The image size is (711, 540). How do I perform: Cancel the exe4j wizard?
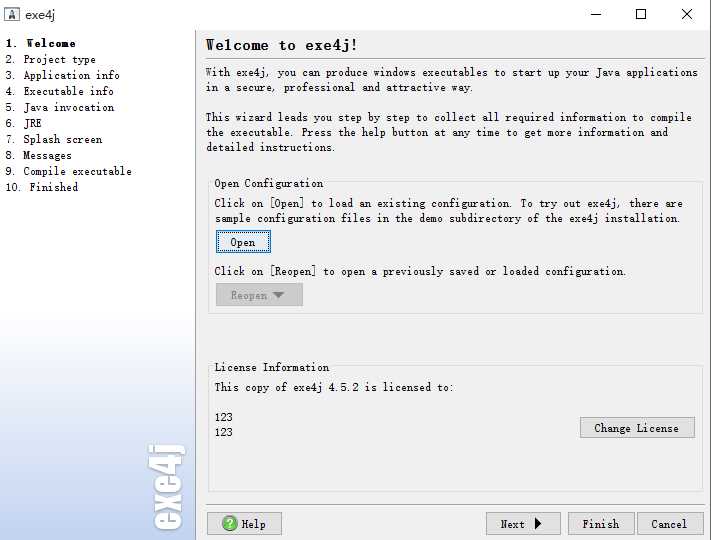click(669, 523)
